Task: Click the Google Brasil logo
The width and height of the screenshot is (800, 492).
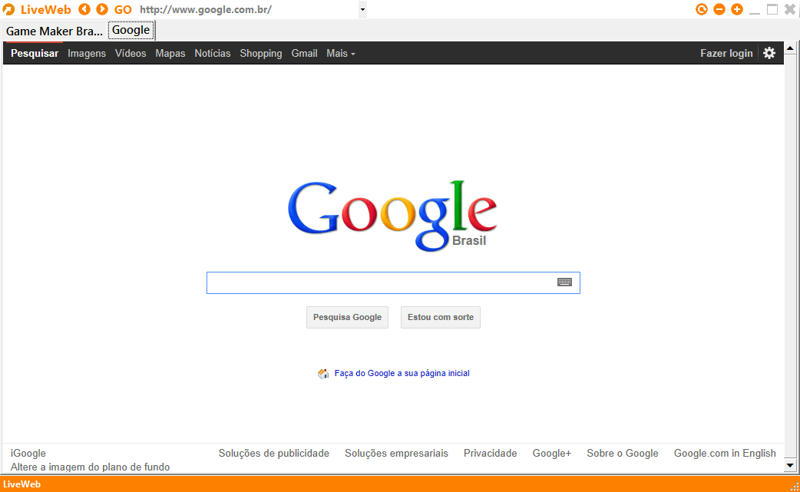Action: click(392, 216)
